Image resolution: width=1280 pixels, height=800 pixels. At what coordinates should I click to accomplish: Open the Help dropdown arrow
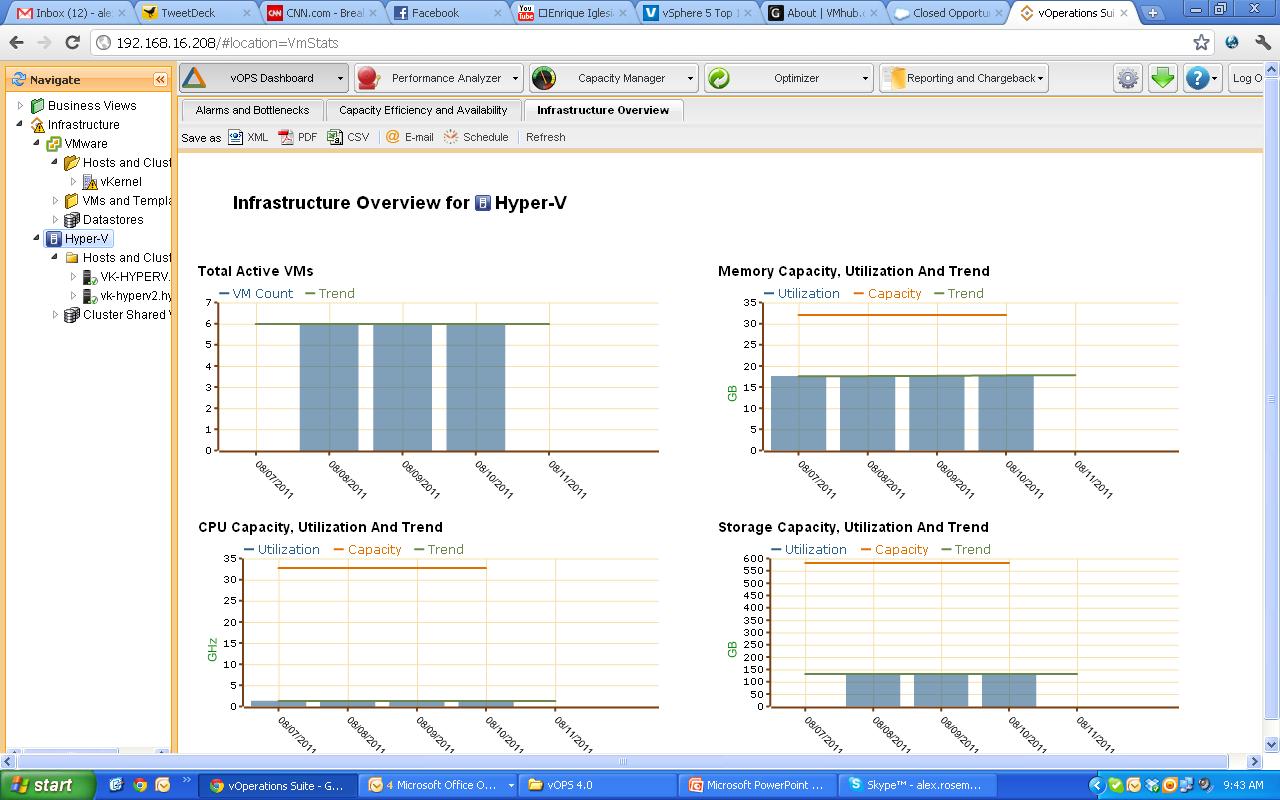1215,78
